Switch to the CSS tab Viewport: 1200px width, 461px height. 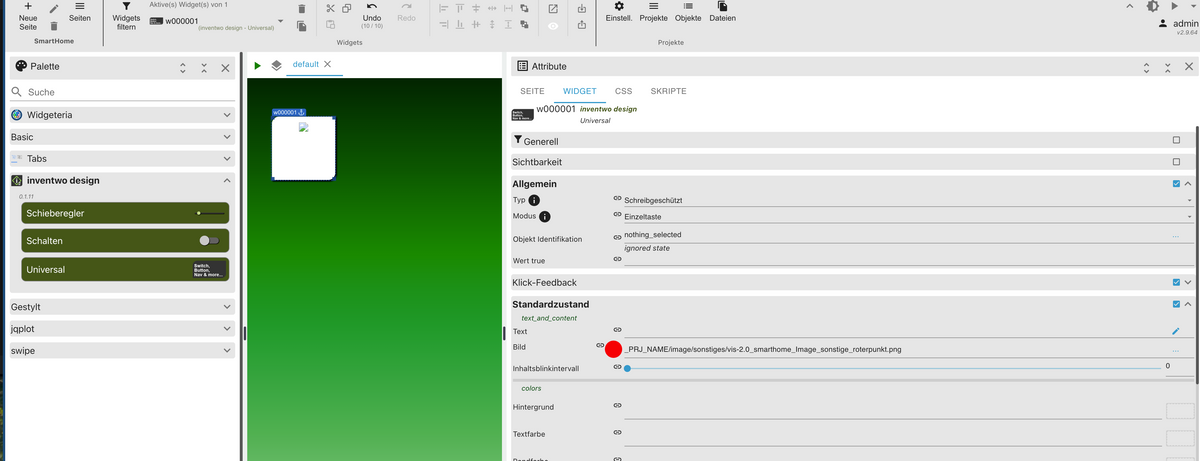[623, 91]
